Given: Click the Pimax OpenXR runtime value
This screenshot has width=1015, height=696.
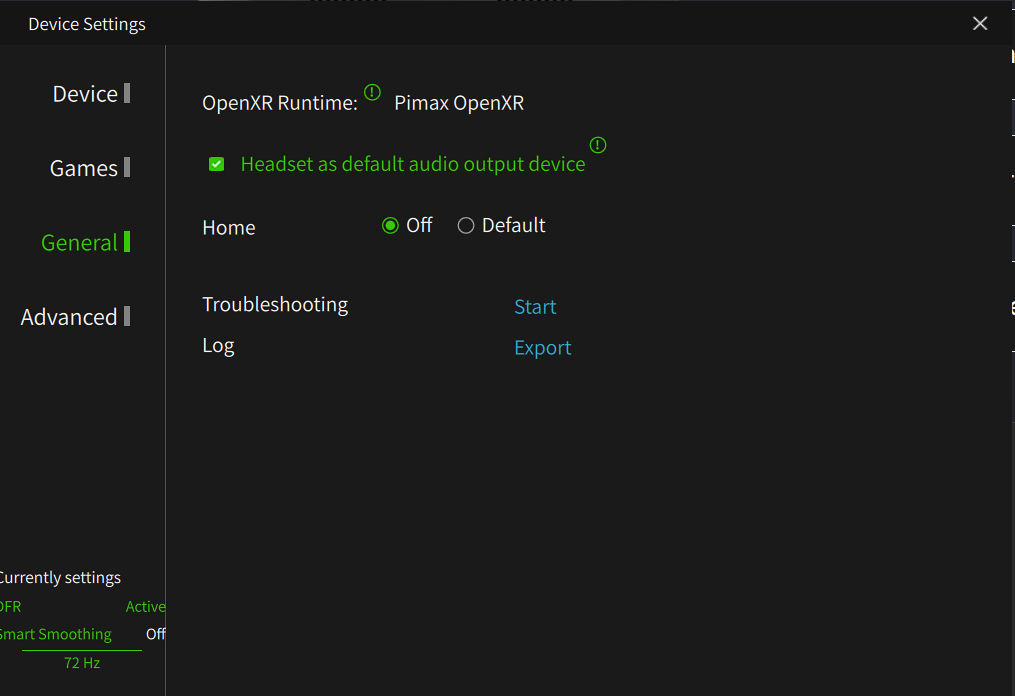Looking at the screenshot, I should coord(459,103).
